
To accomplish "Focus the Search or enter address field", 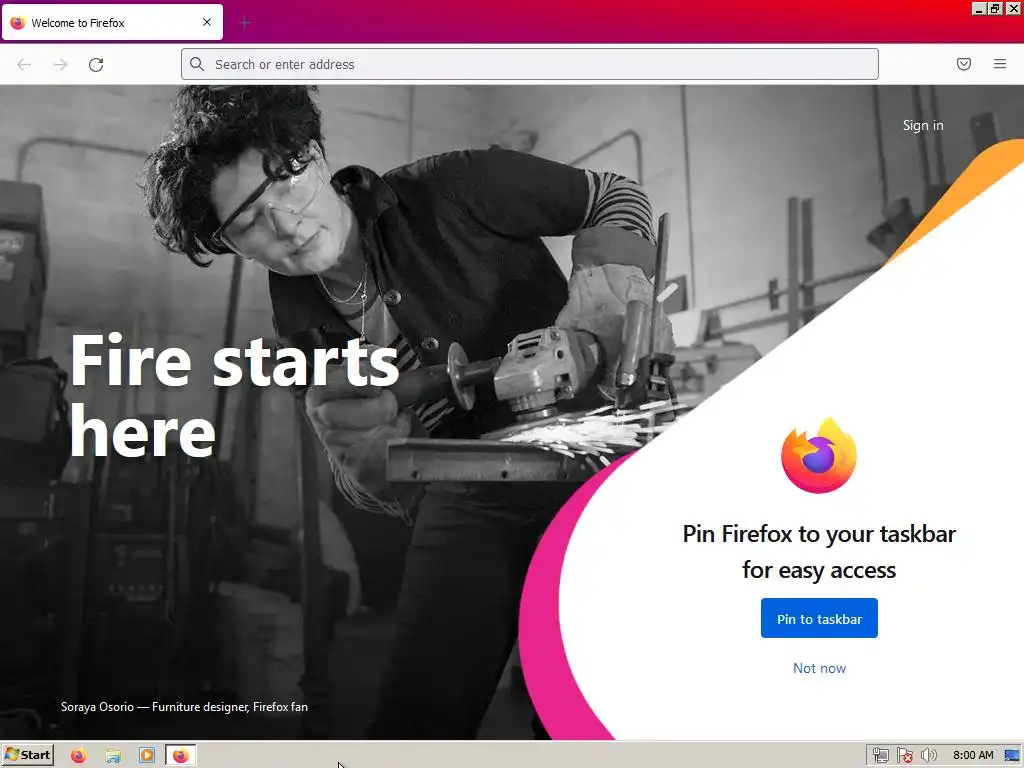I will (x=530, y=64).
